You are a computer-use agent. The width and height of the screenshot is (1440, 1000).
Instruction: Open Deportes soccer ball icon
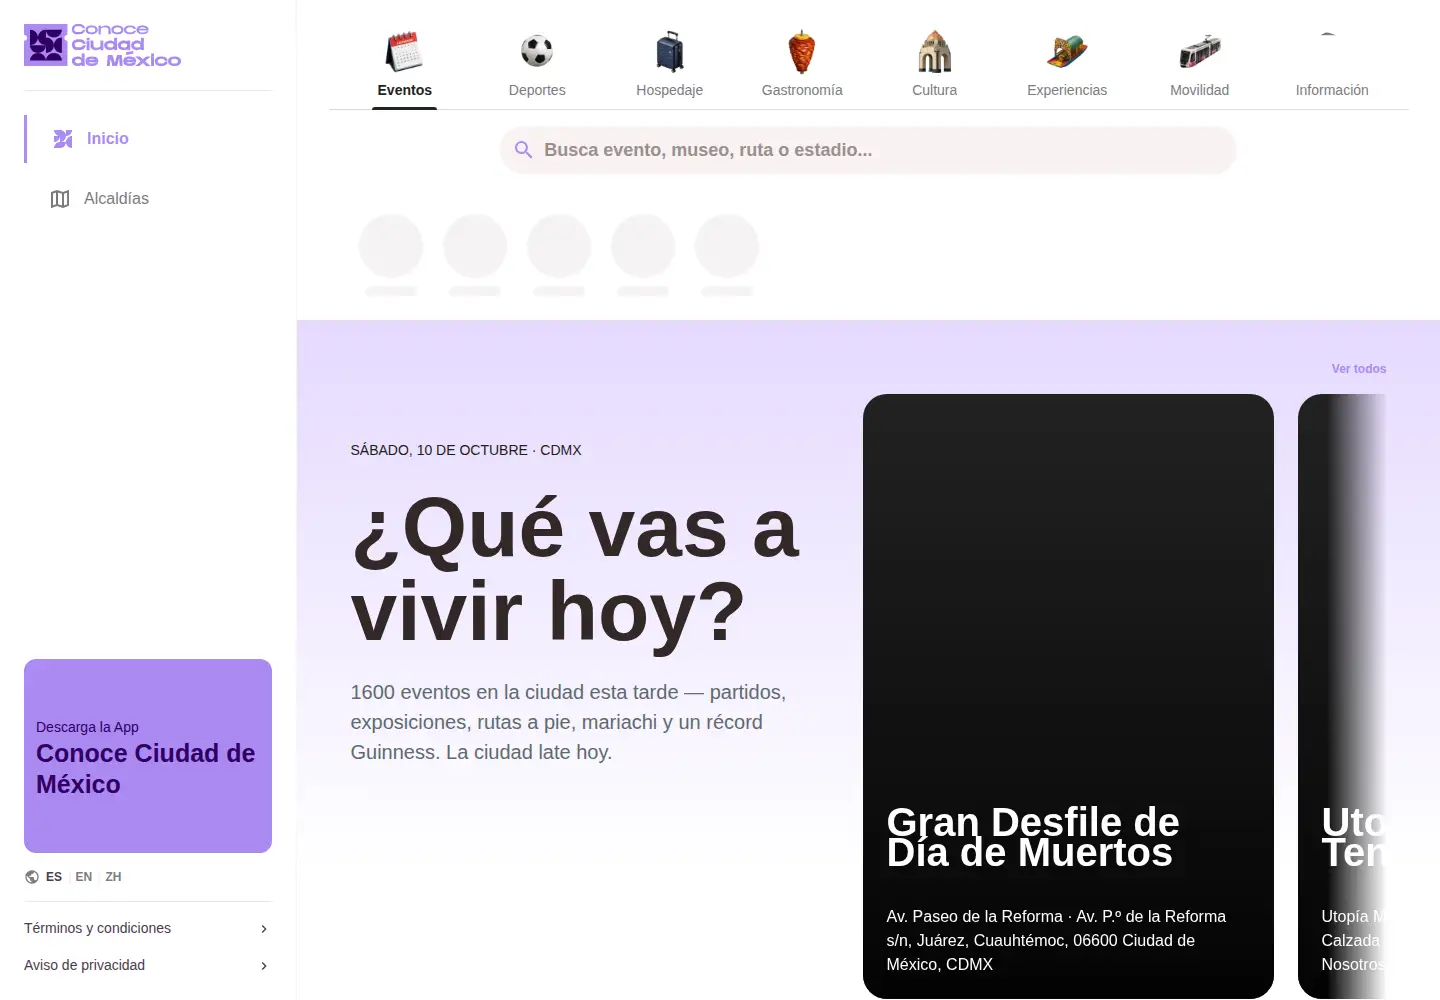tap(537, 51)
